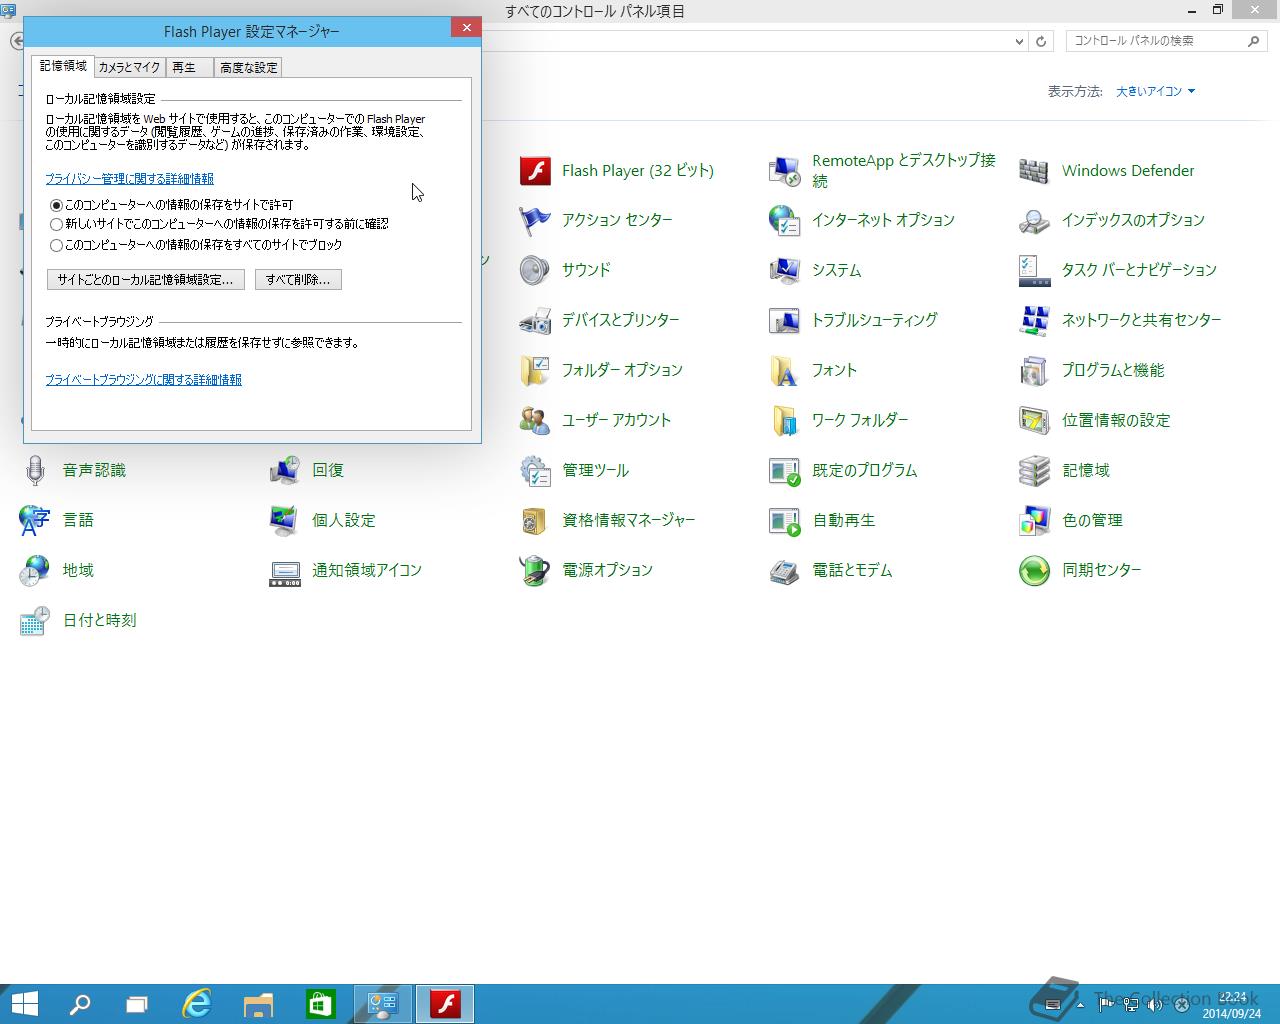Open インデックスのオプション icon
The height and width of the screenshot is (1024, 1280).
tap(1035, 221)
